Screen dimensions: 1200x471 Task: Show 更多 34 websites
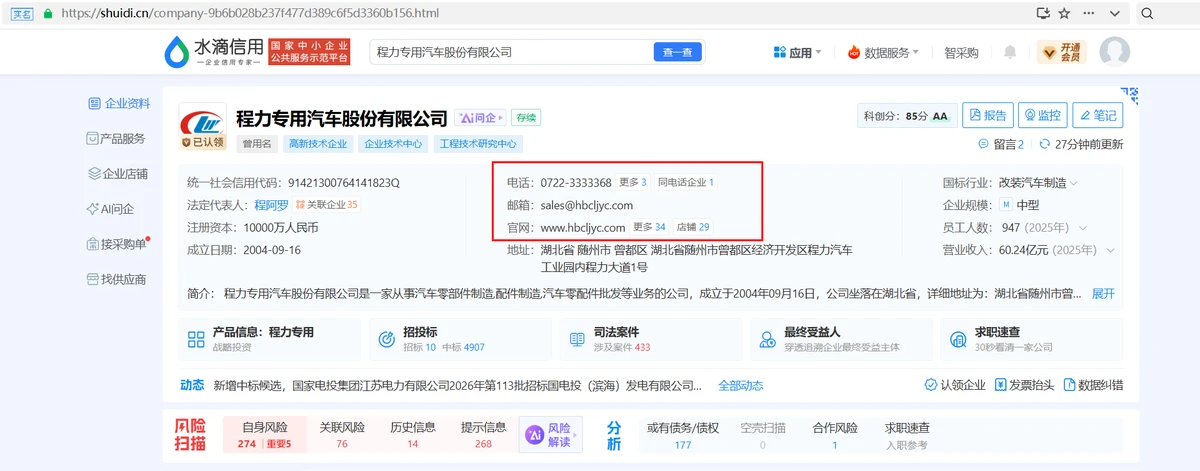(x=649, y=228)
